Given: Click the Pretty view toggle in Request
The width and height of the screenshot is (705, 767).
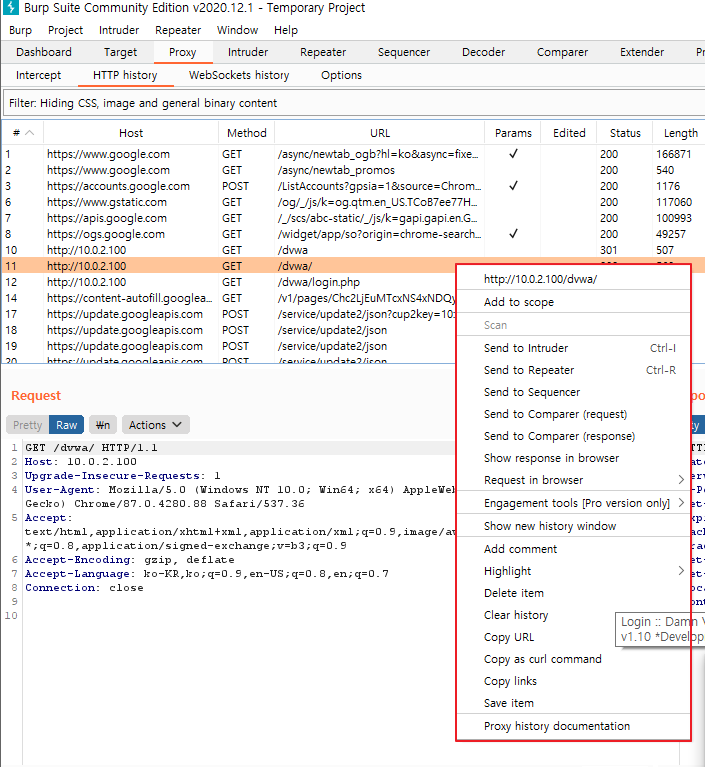Looking at the screenshot, I should [27, 425].
